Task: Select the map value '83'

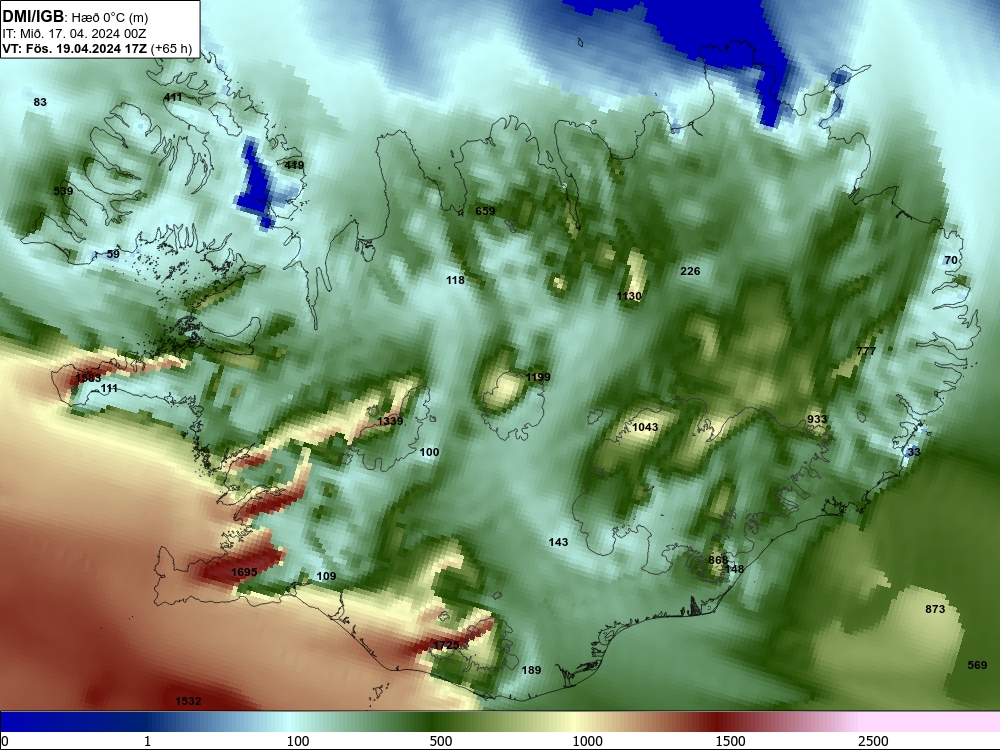Action: (40, 102)
